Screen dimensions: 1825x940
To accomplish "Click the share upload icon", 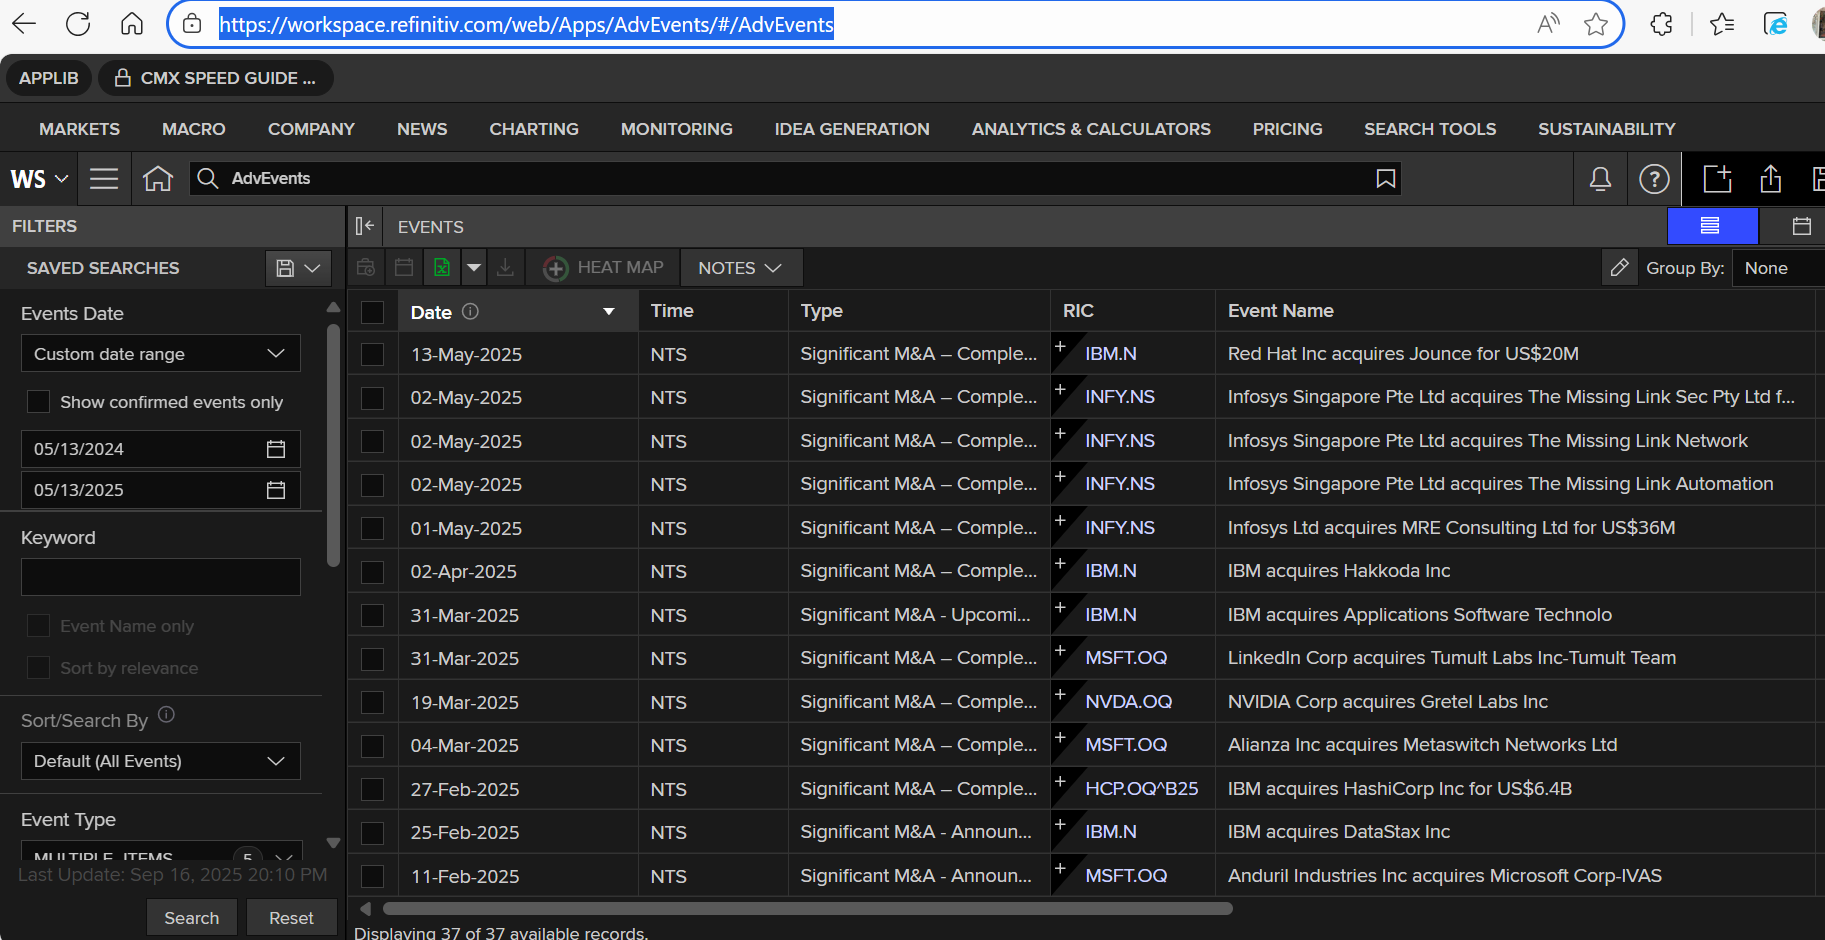I will 1770,179.
